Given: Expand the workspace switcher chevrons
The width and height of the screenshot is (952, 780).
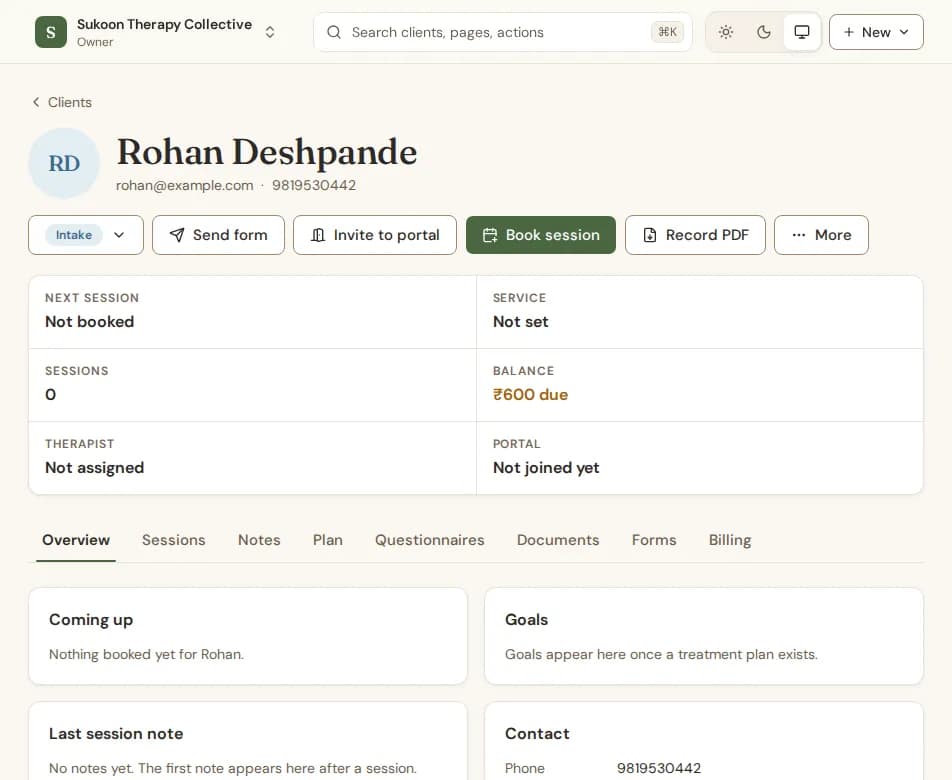Looking at the screenshot, I should [x=270, y=32].
